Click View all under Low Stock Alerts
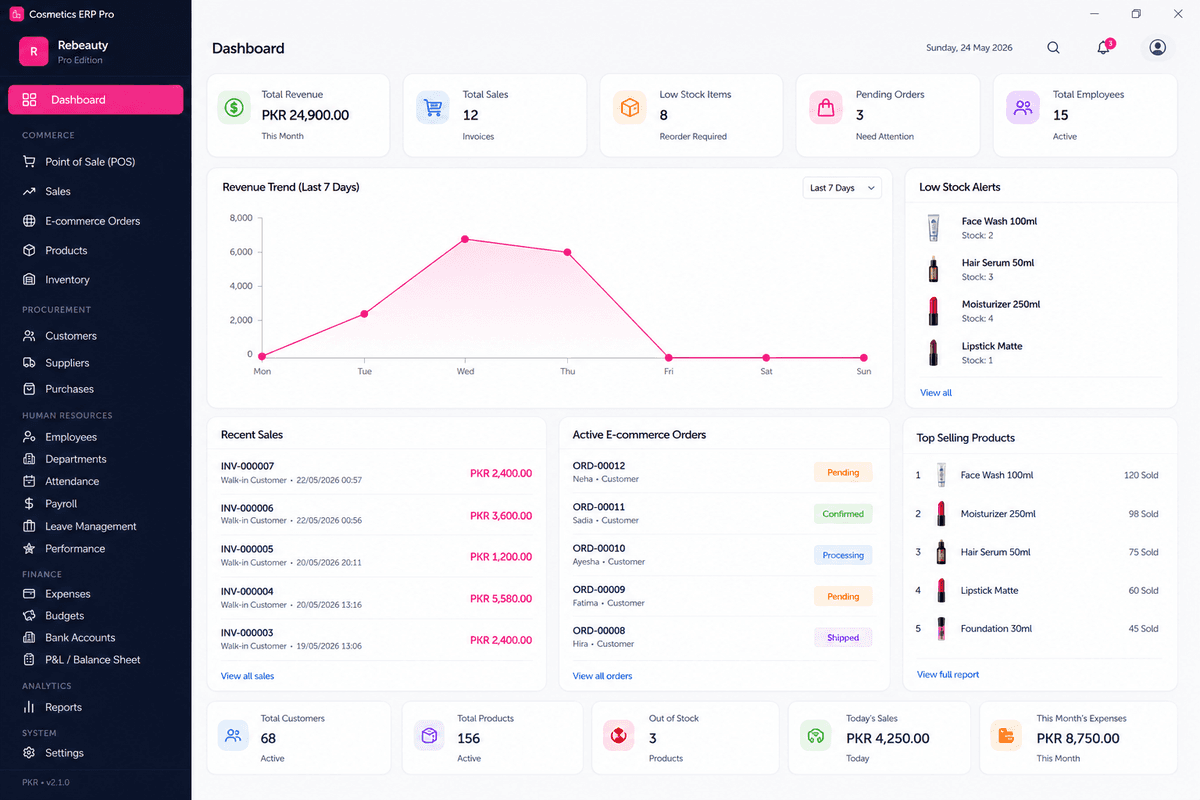The height and width of the screenshot is (800, 1200). [936, 393]
